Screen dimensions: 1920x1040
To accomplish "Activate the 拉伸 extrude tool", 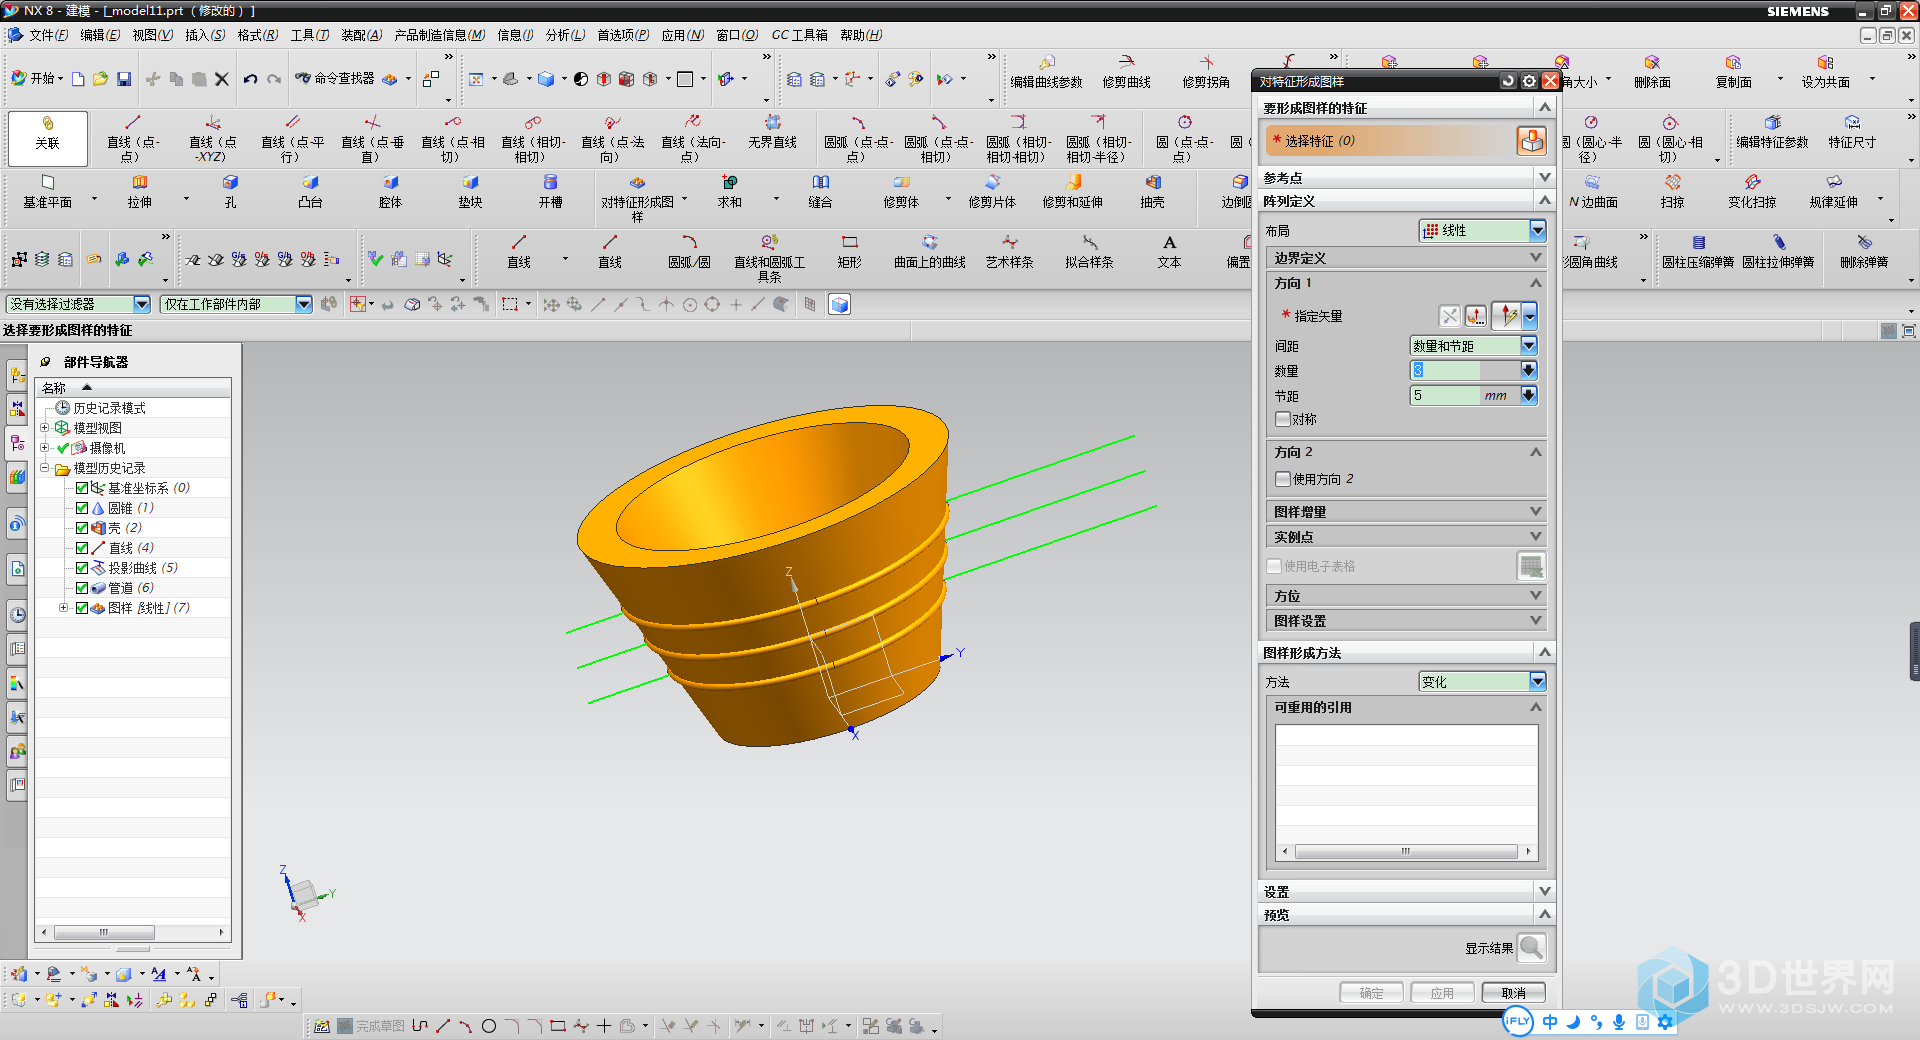I will coord(140,191).
